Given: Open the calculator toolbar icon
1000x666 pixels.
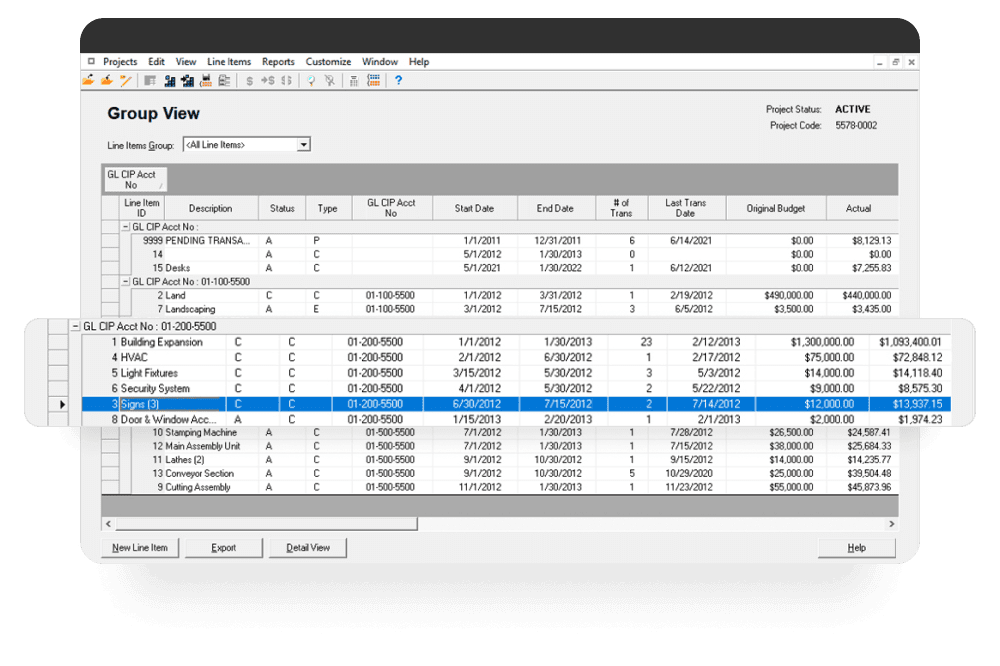Looking at the screenshot, I should click(x=355, y=80).
